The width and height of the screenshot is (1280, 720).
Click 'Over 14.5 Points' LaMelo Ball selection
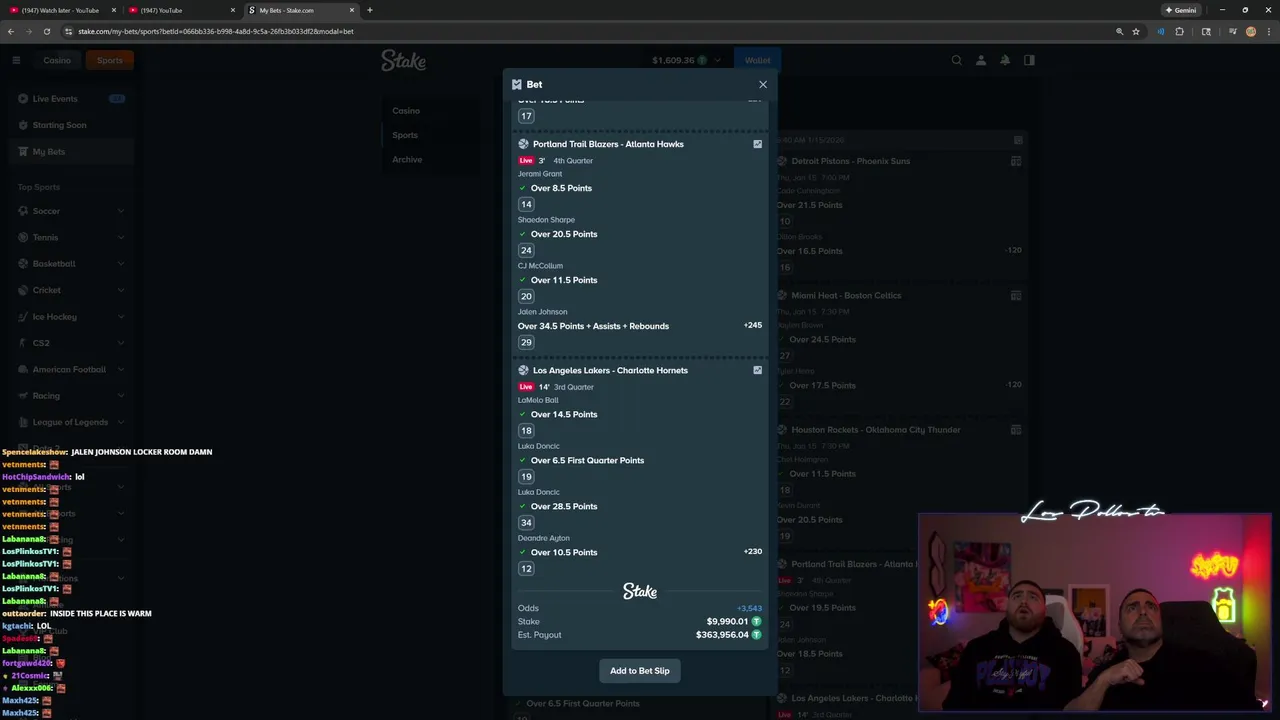(564, 414)
